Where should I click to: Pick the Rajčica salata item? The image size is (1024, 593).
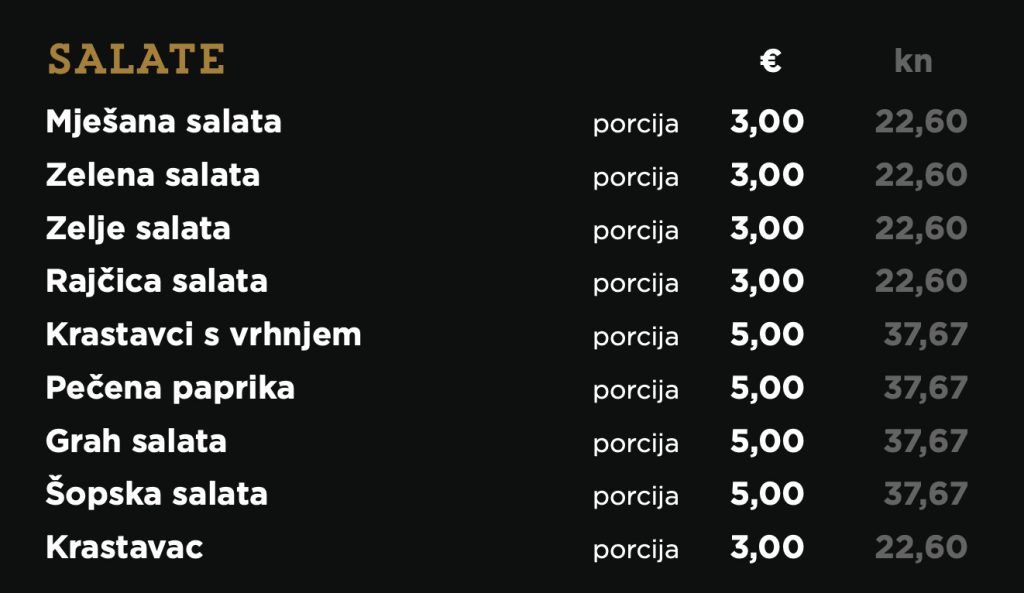tap(157, 281)
